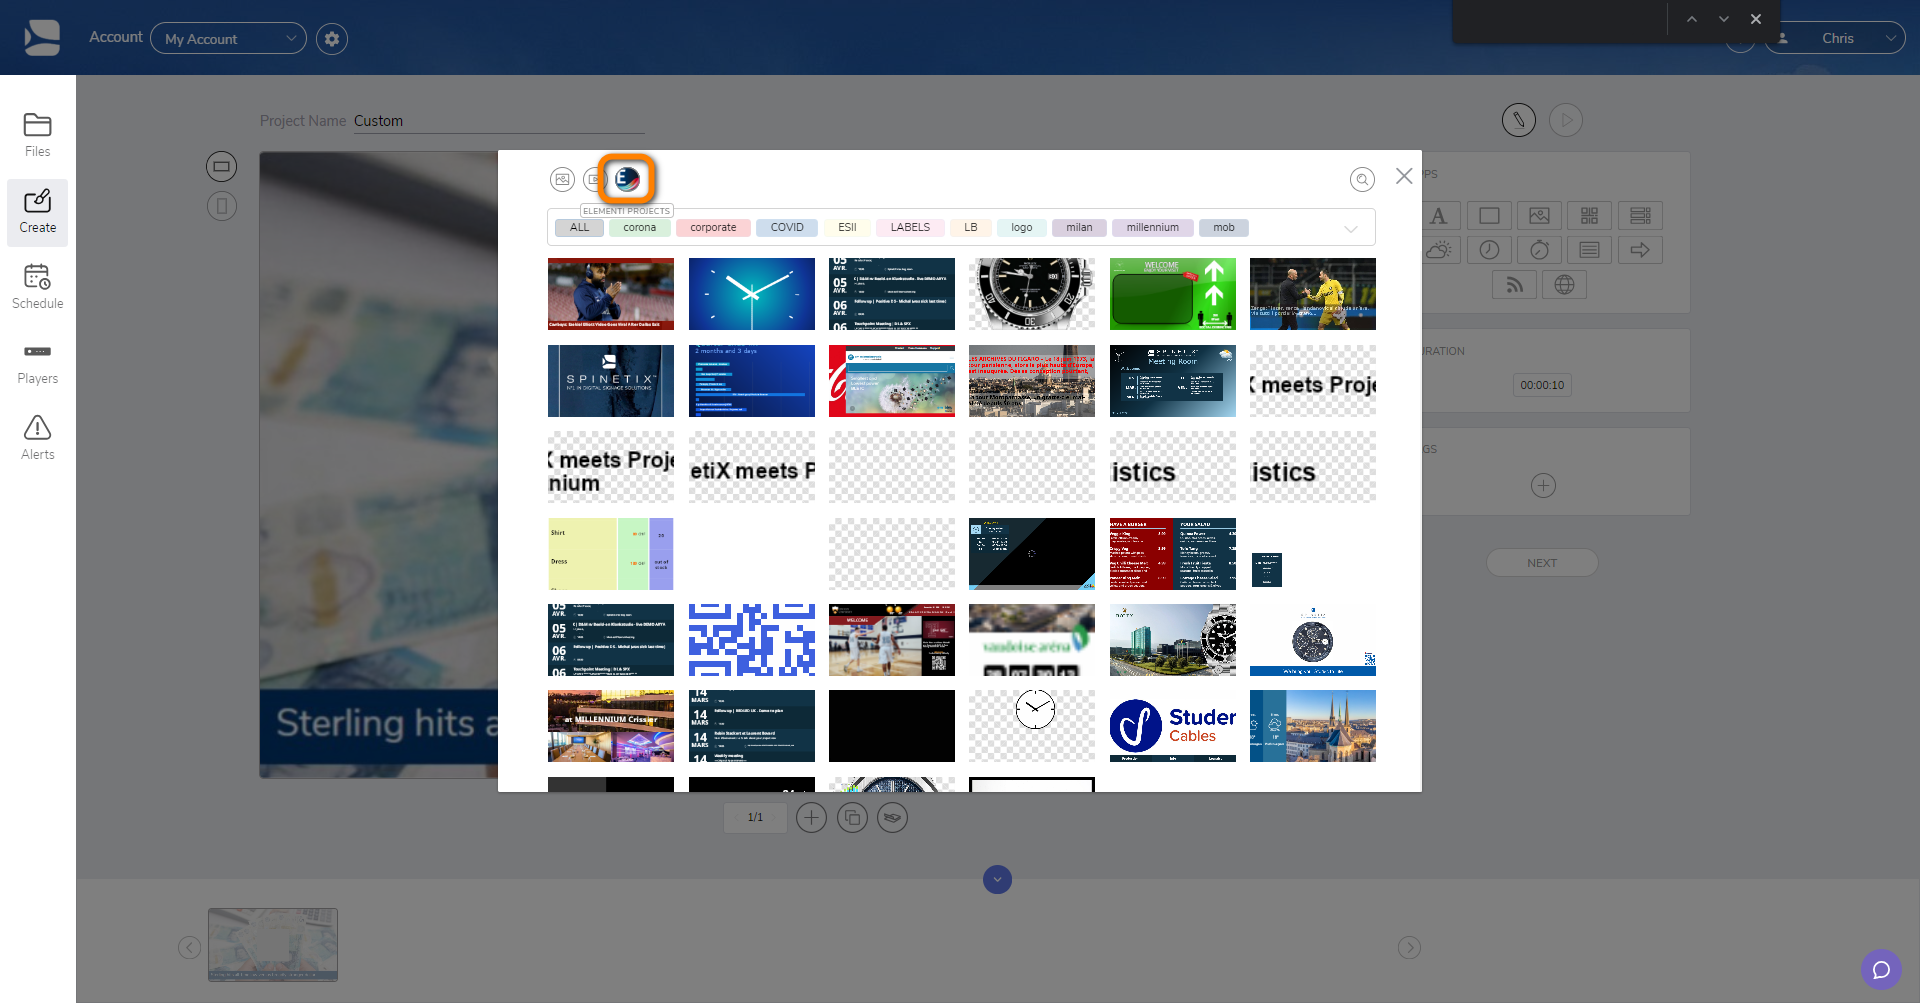Go to next slides arrow in strip
Screen dimensions: 1920x1003
click(x=1409, y=948)
